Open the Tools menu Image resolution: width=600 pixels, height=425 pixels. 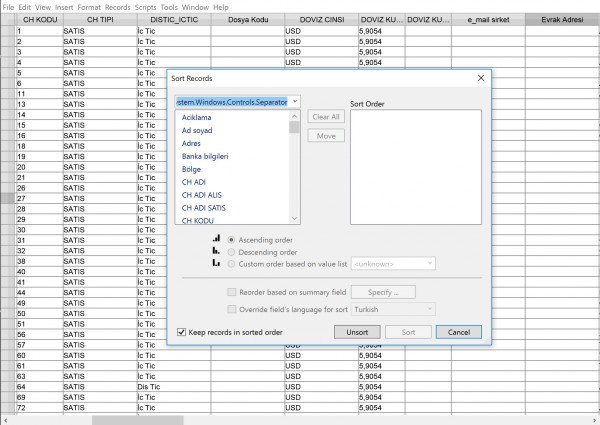point(169,7)
